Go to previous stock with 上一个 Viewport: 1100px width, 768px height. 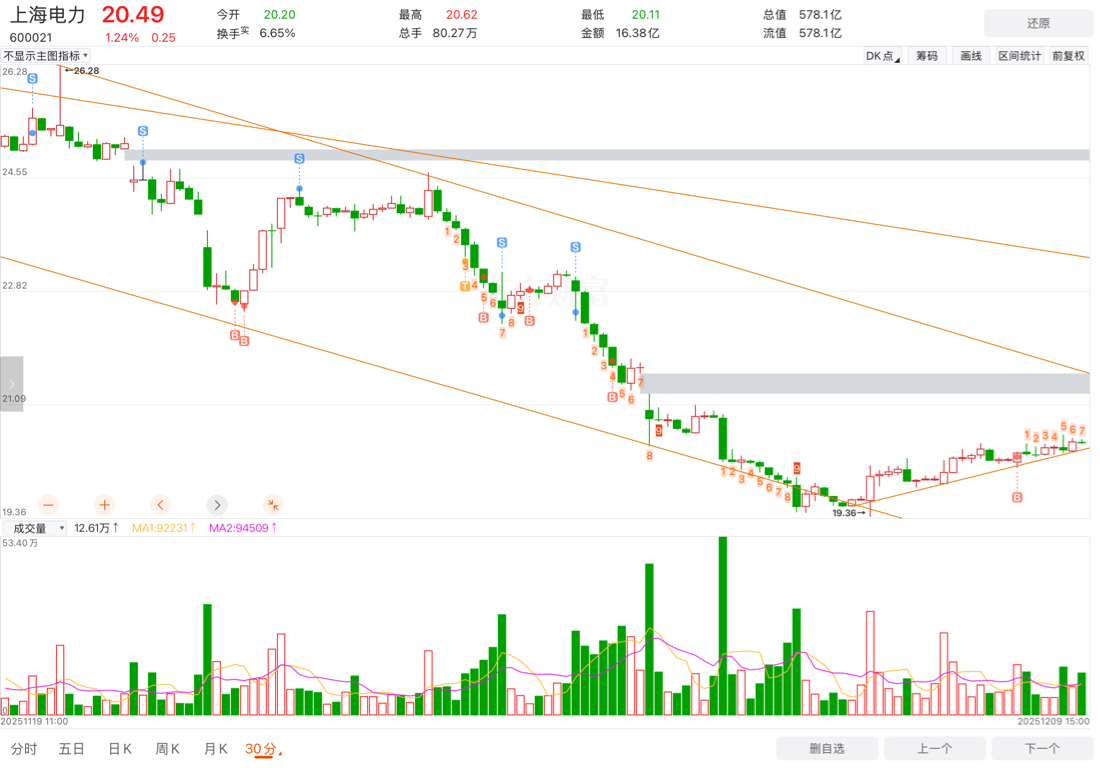934,748
